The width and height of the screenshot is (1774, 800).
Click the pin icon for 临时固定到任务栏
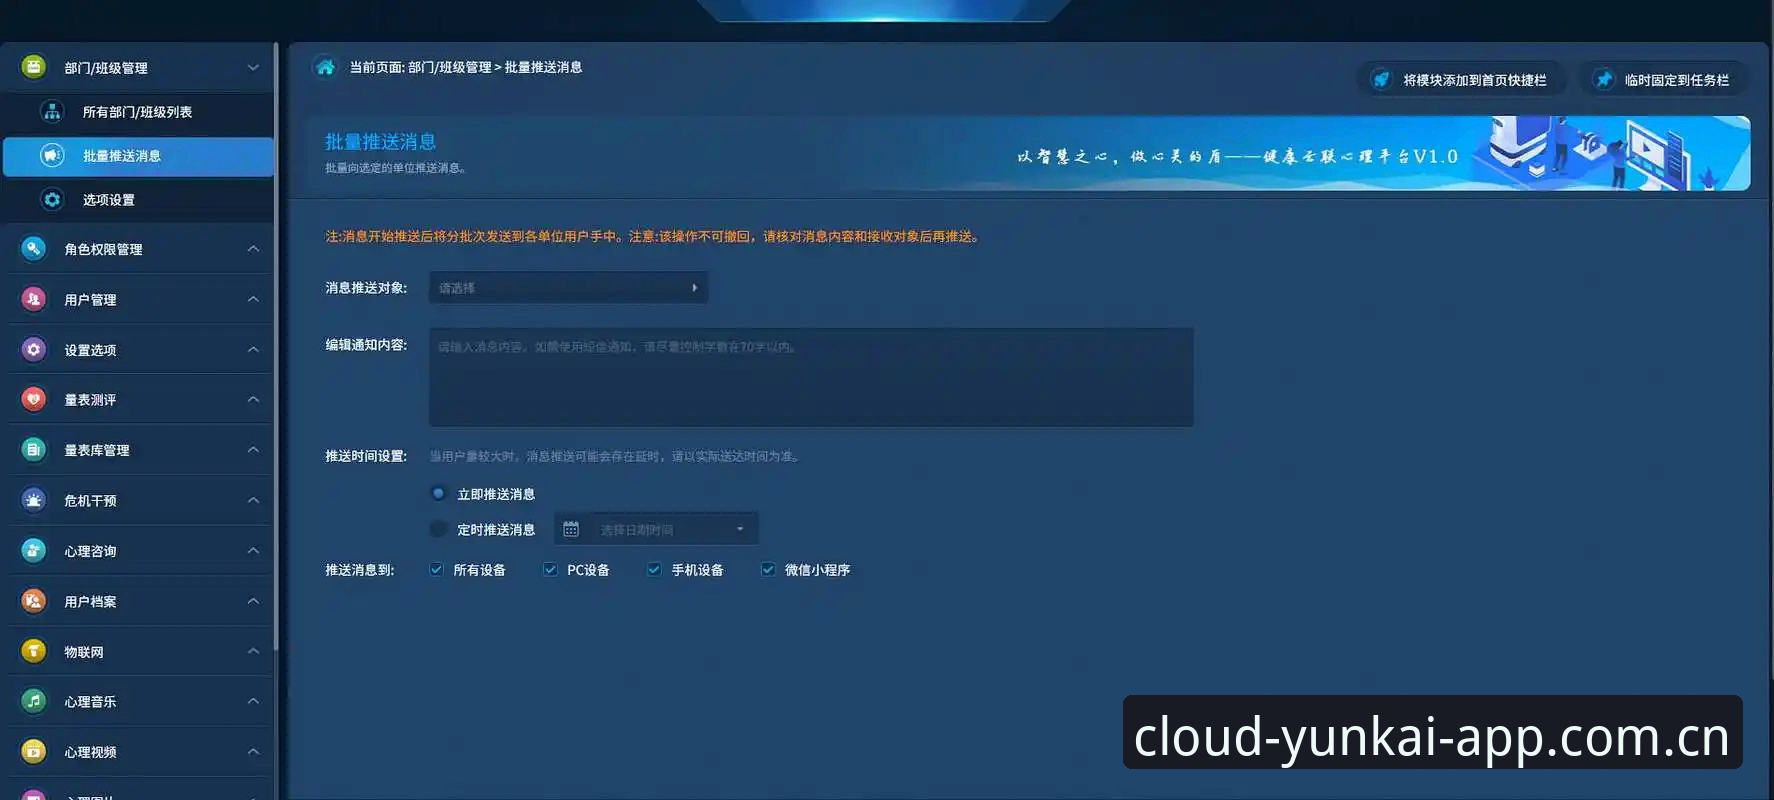tap(1603, 79)
